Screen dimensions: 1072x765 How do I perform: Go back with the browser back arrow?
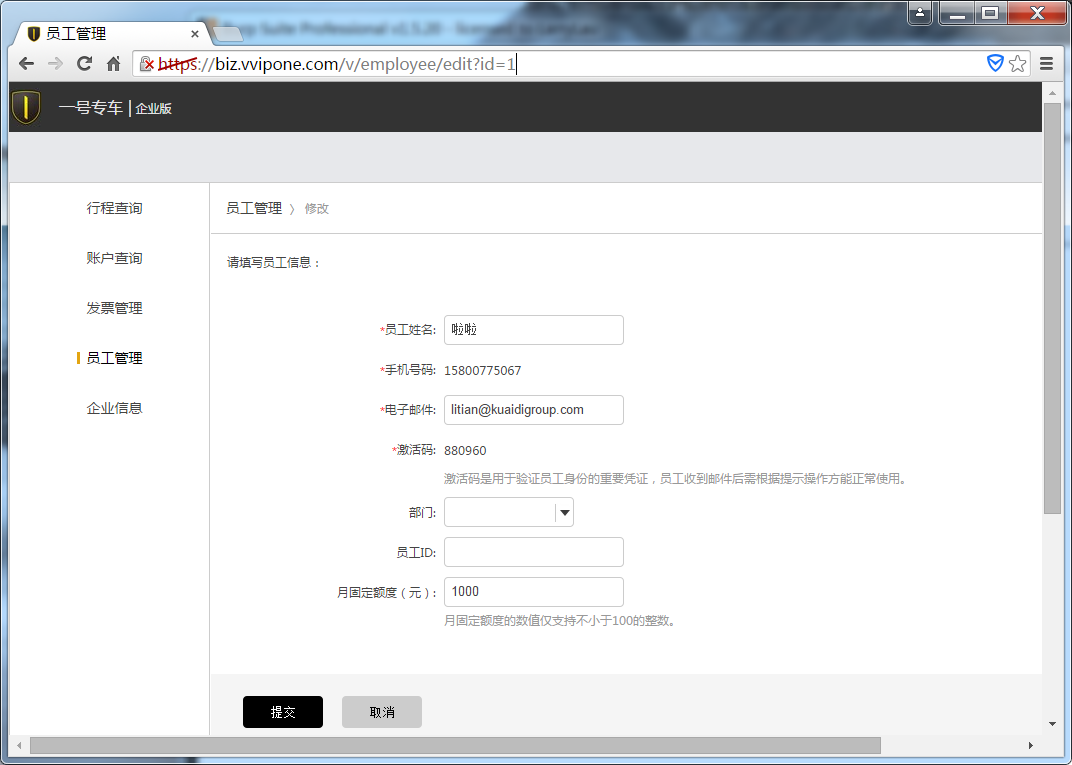click(x=26, y=64)
